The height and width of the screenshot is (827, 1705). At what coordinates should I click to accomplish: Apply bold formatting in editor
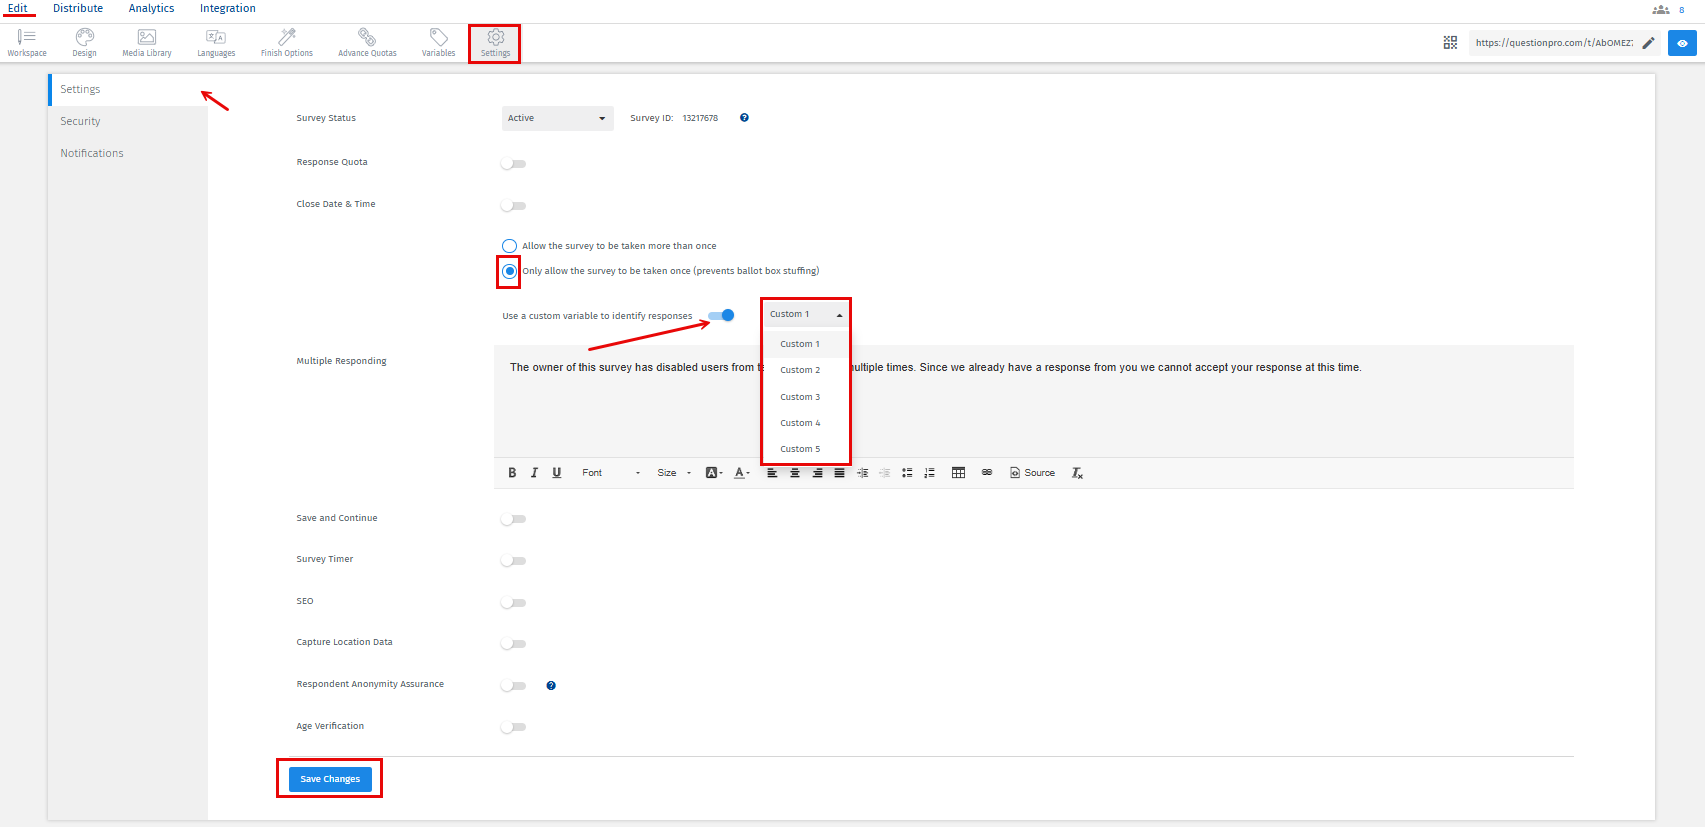(x=512, y=473)
